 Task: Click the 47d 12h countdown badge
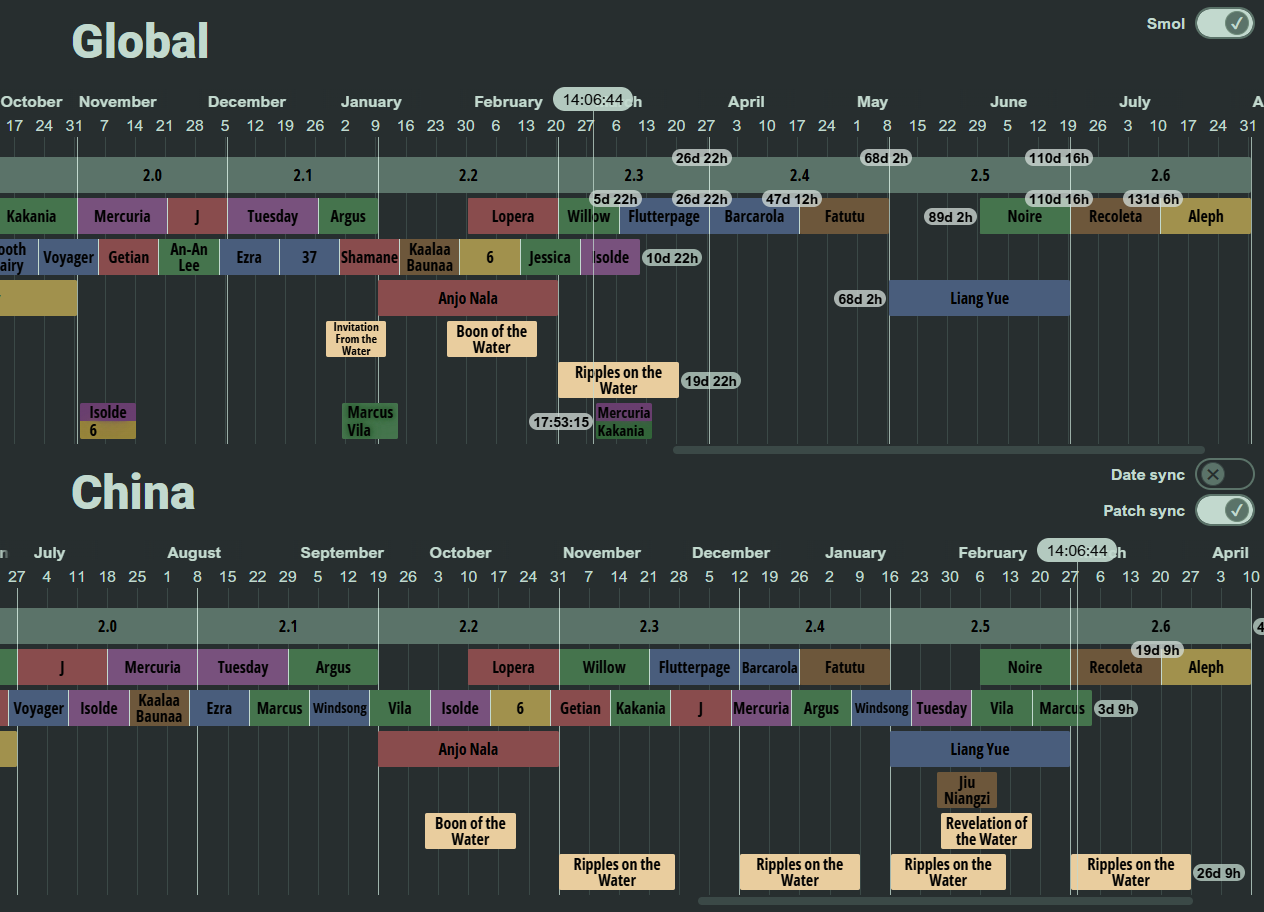pyautogui.click(x=792, y=199)
